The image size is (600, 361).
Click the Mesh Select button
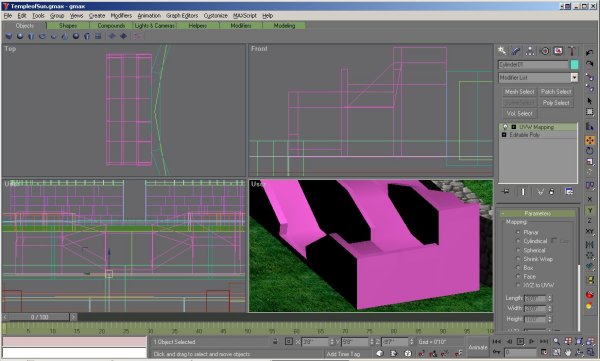click(x=519, y=91)
